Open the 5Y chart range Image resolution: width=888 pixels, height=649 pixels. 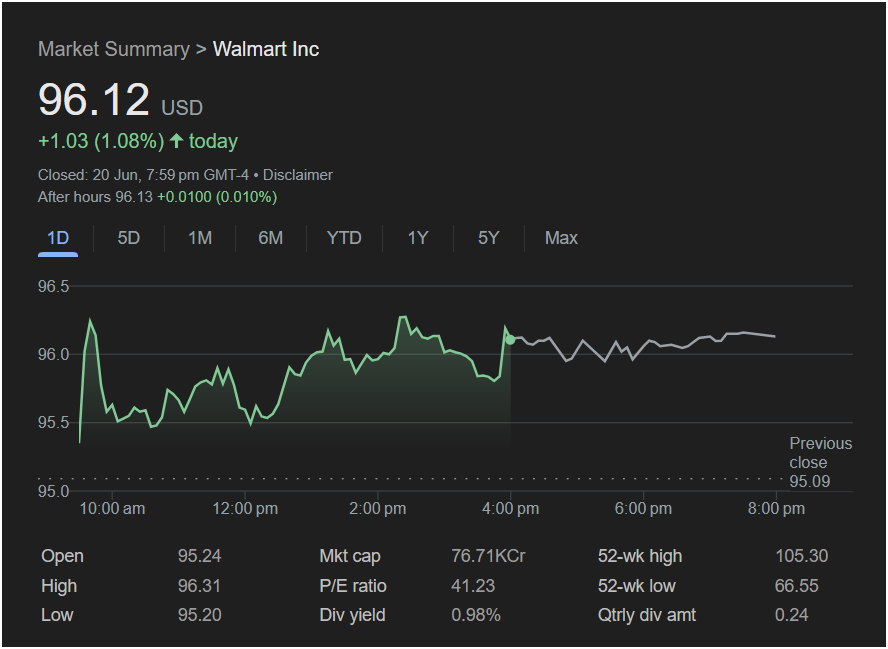[x=488, y=238]
